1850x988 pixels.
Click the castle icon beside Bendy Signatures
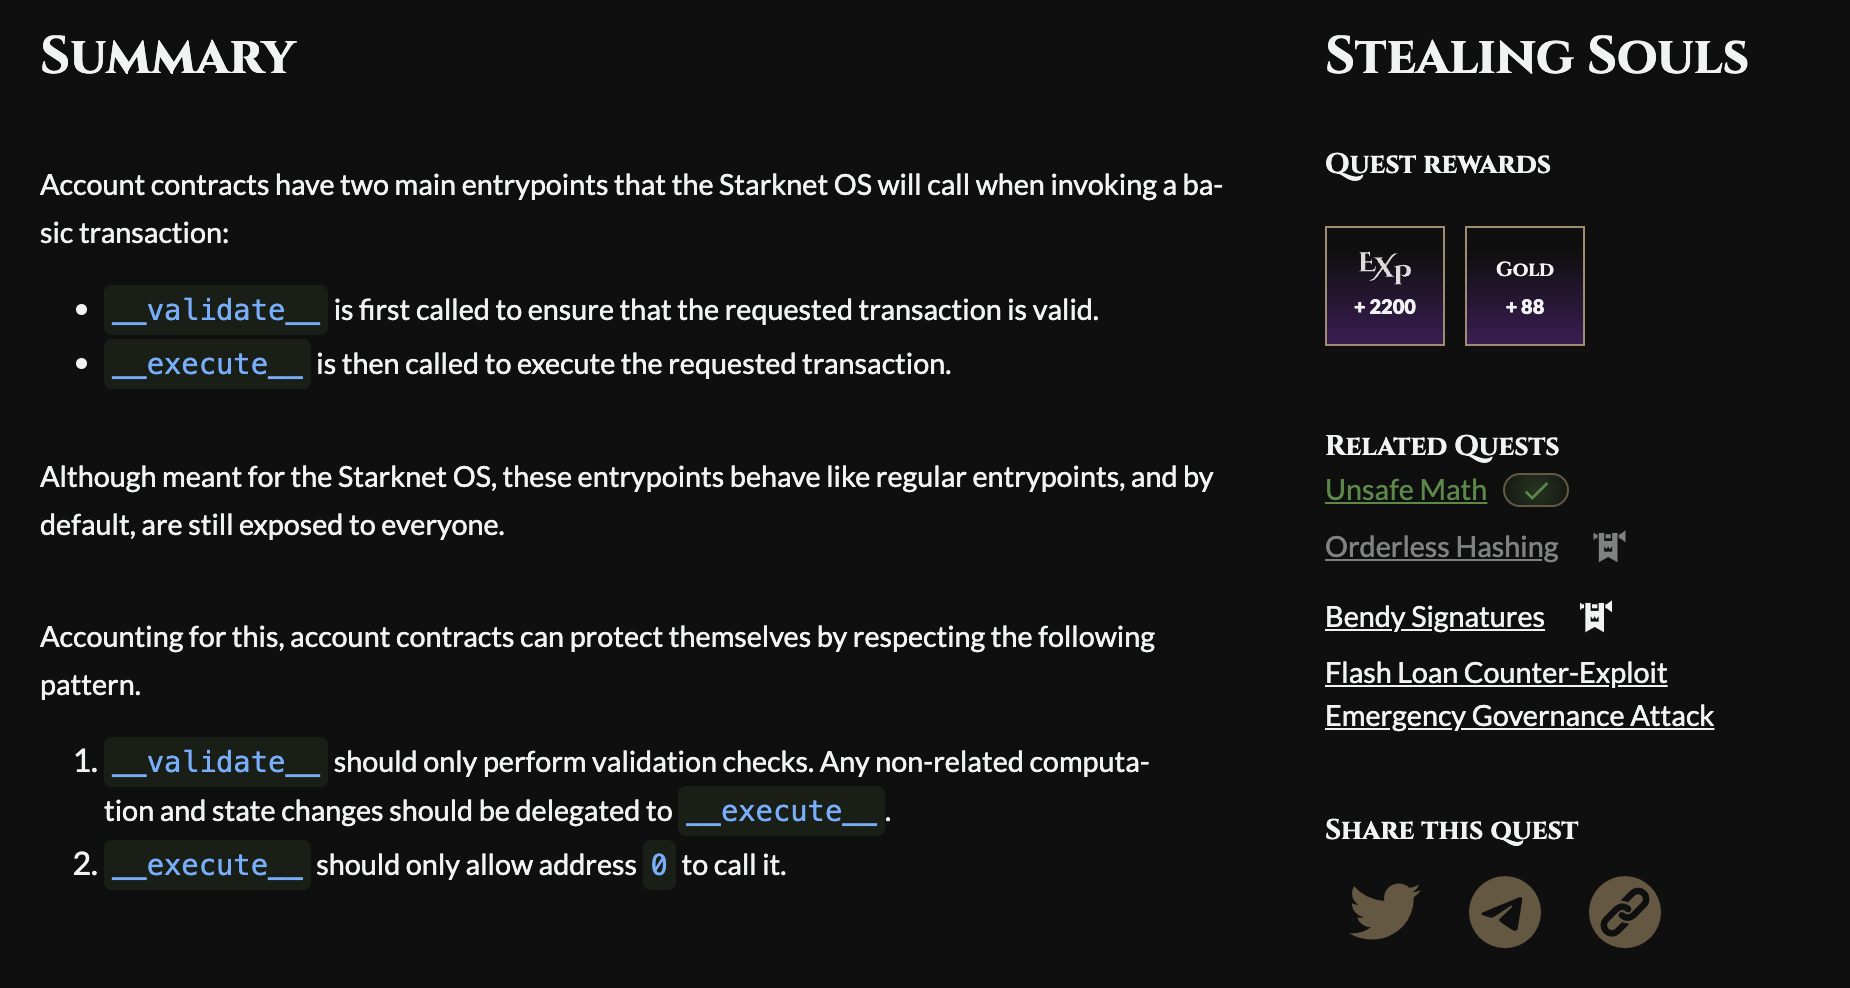pos(1596,616)
